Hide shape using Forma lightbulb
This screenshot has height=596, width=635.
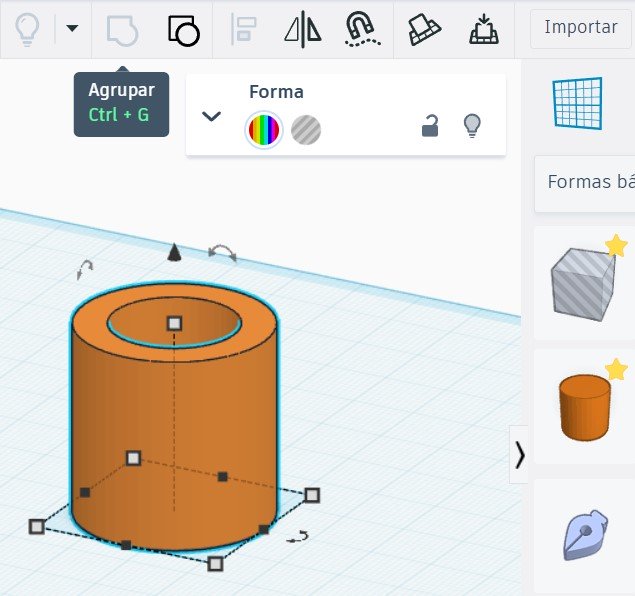coord(472,126)
